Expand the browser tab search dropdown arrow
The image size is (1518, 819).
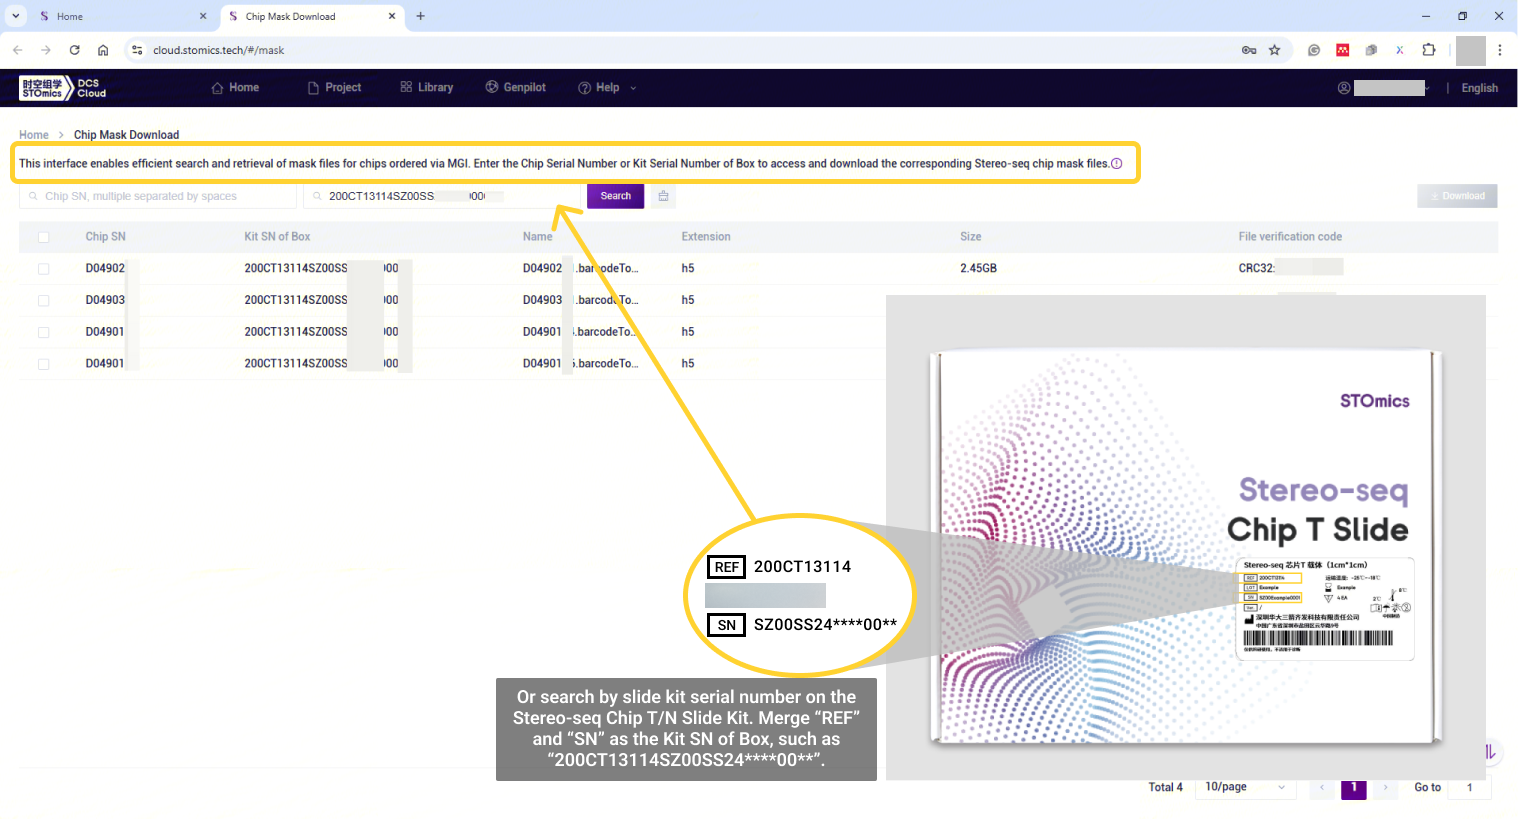(x=16, y=16)
